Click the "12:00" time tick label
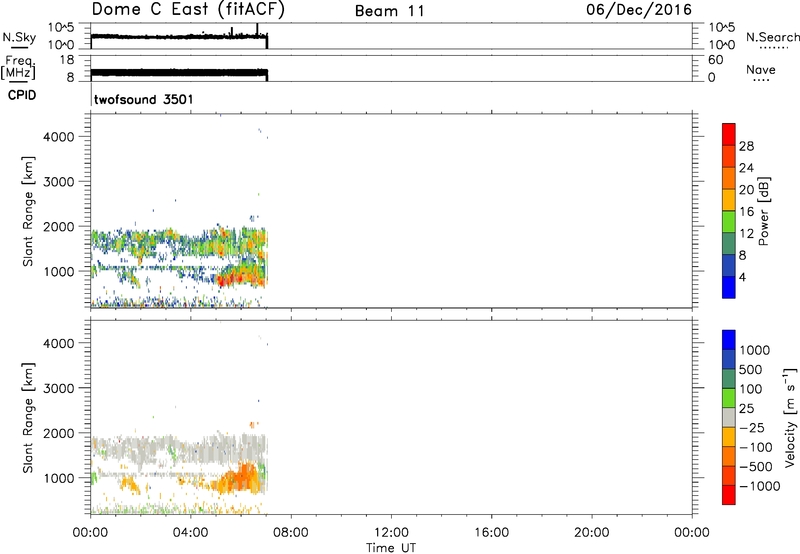This screenshot has width=800, height=554. (391, 533)
